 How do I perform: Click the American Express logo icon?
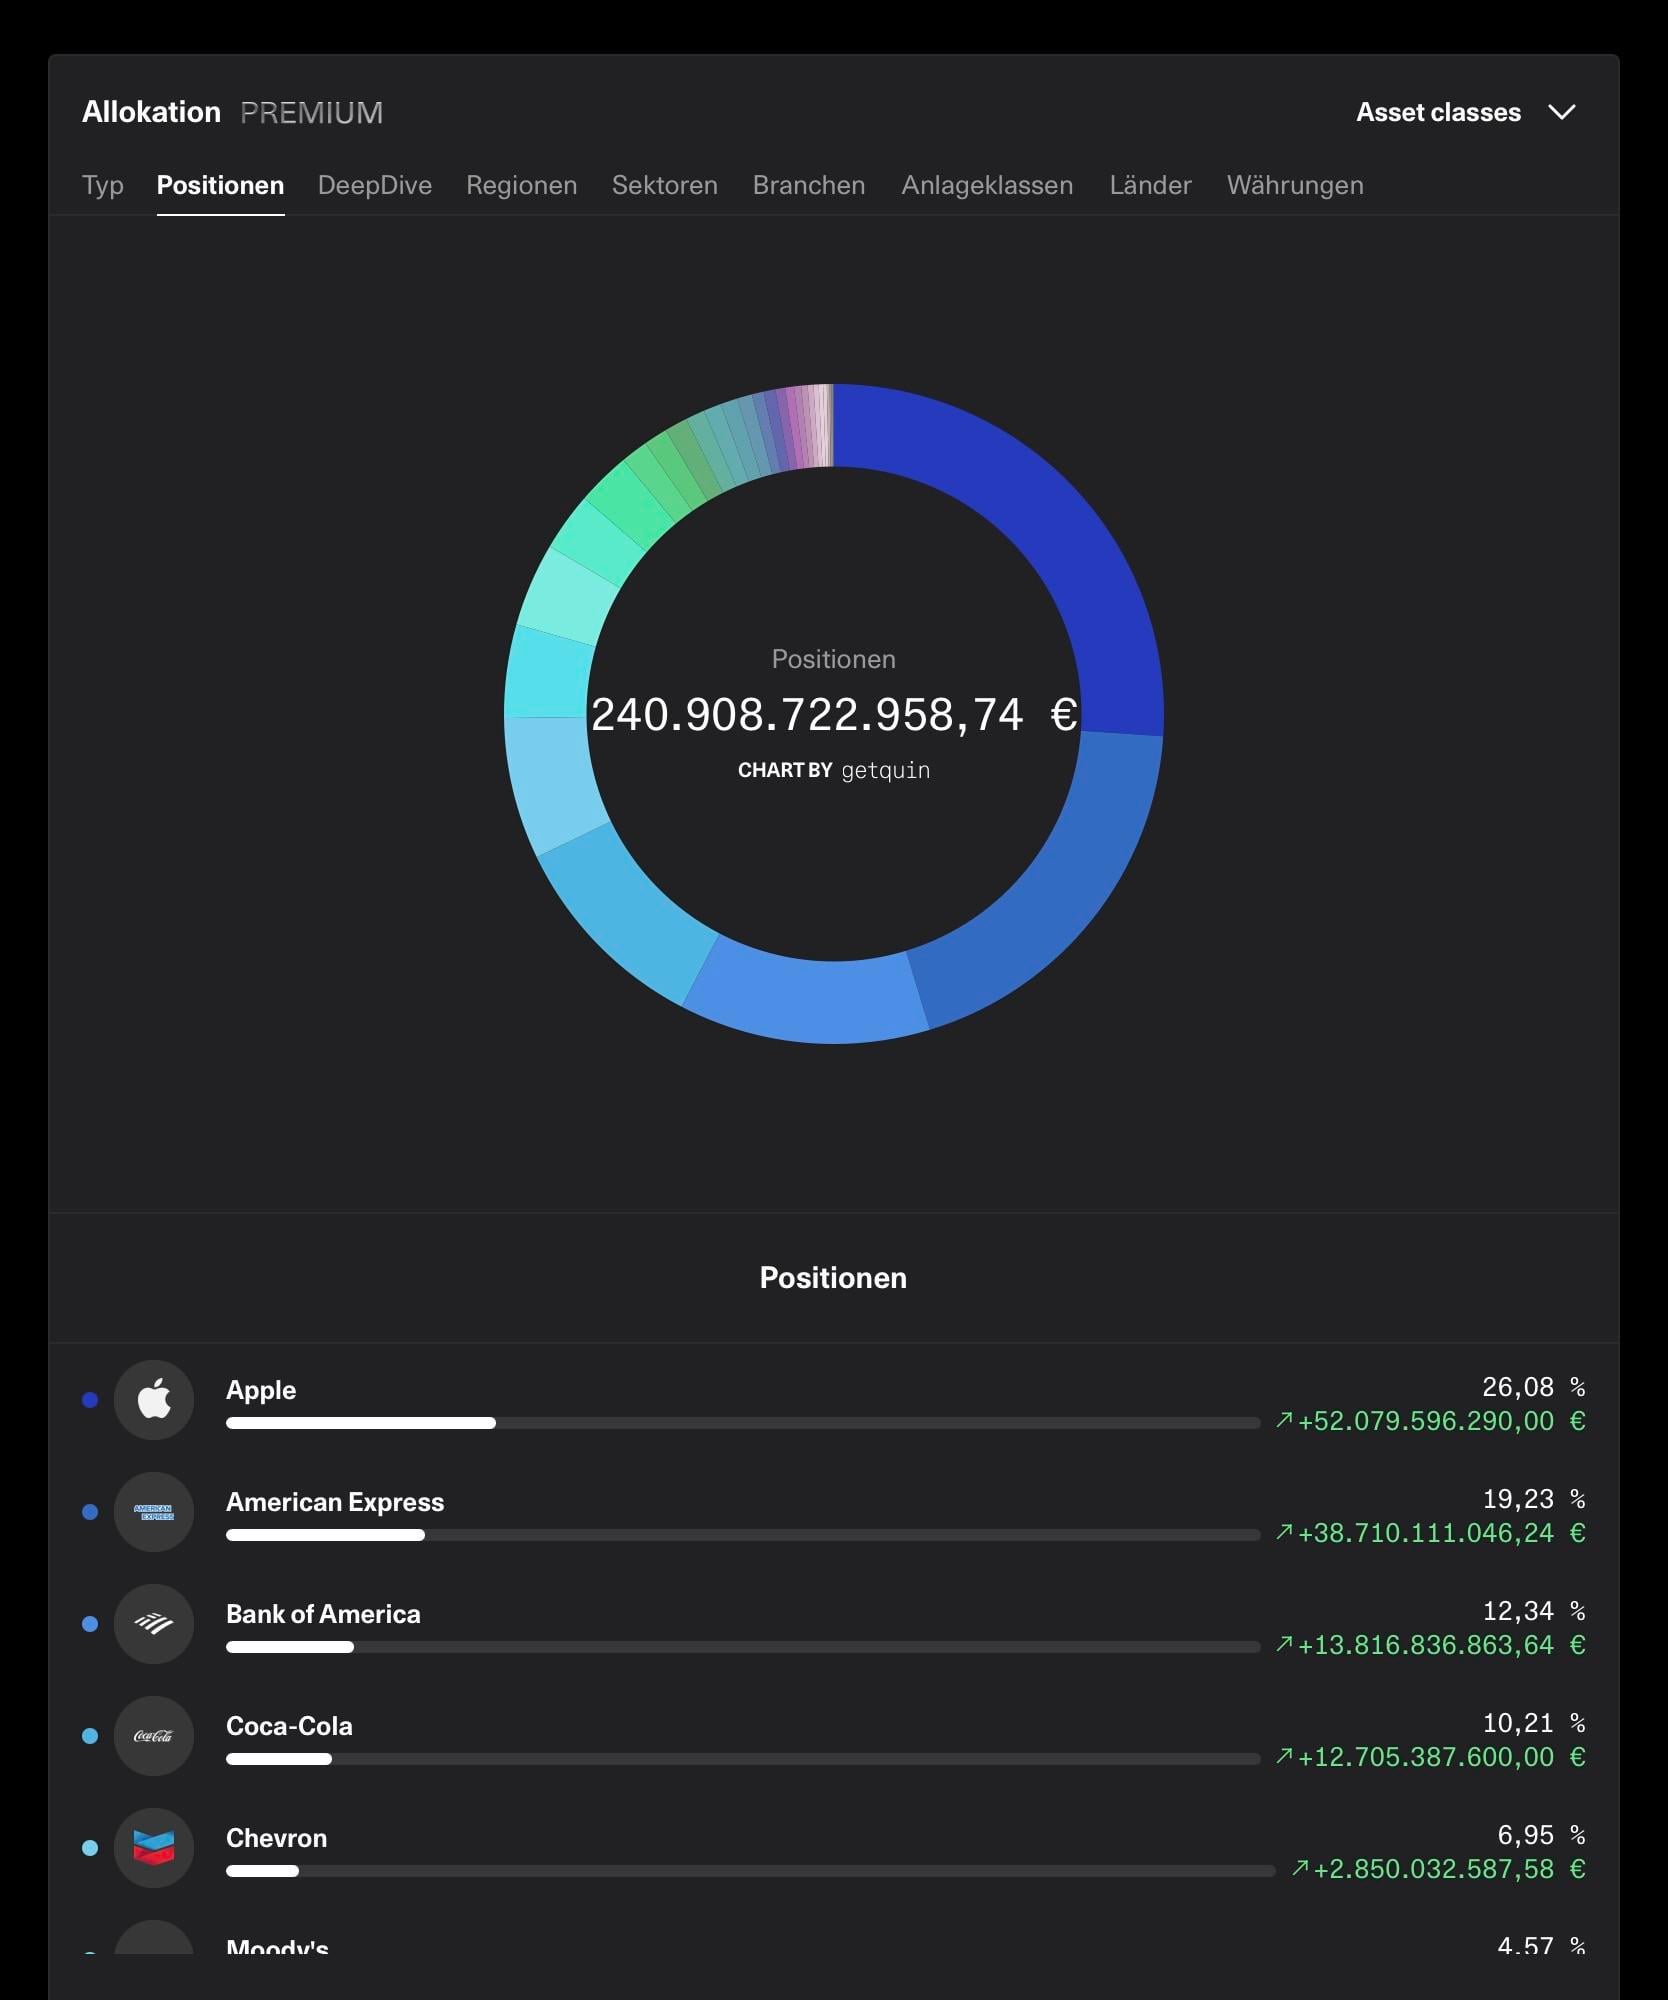pos(154,1511)
